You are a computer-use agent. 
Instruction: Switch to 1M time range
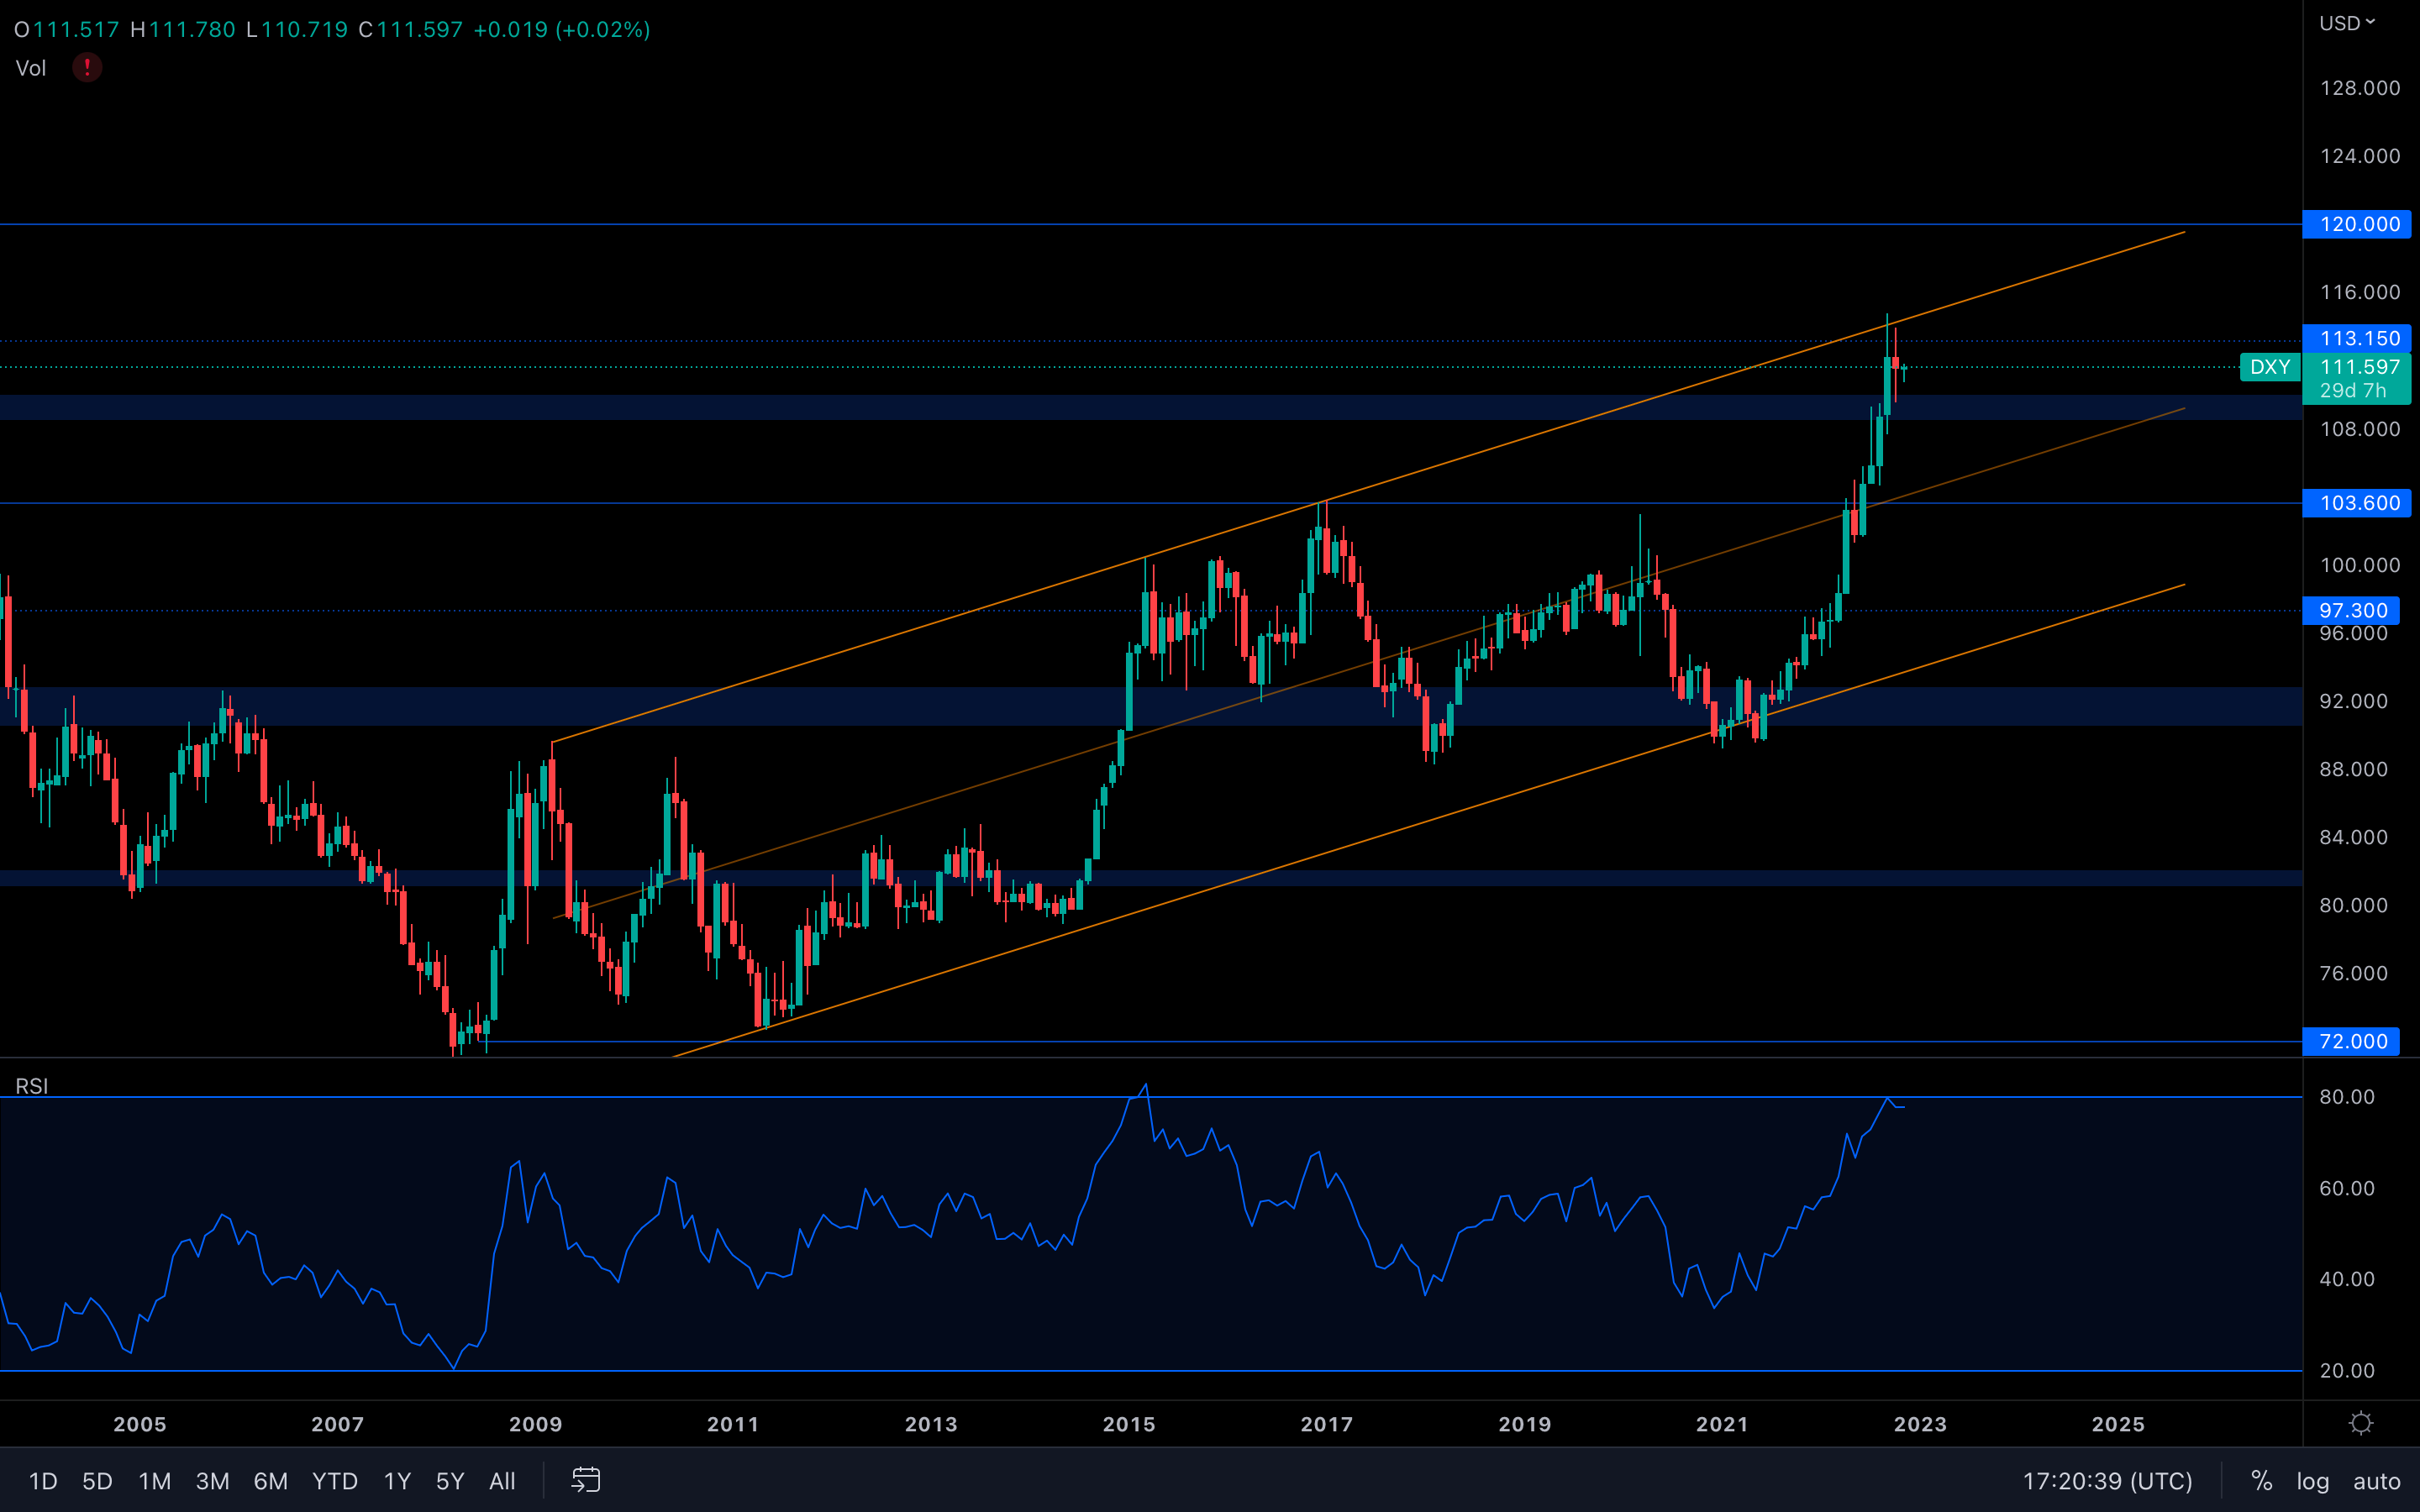(154, 1481)
